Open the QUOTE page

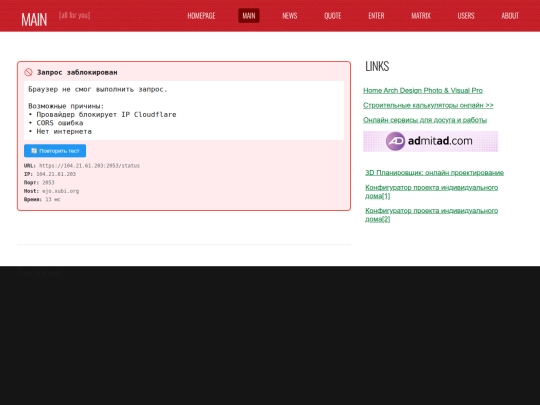pyautogui.click(x=333, y=16)
